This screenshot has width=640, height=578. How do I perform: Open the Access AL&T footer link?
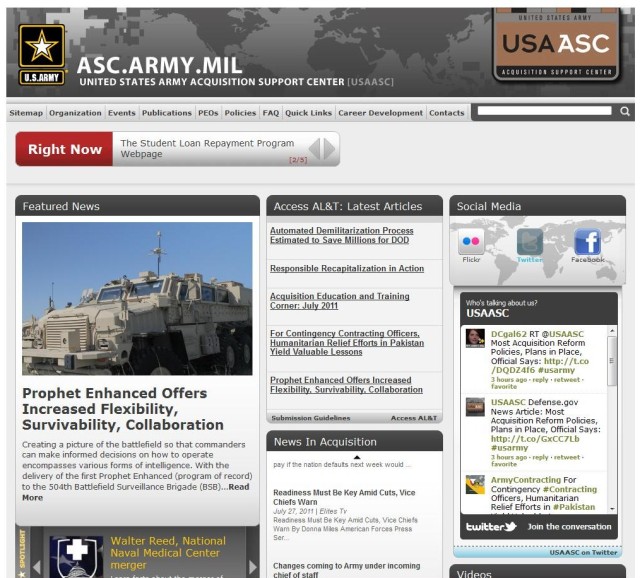click(413, 418)
